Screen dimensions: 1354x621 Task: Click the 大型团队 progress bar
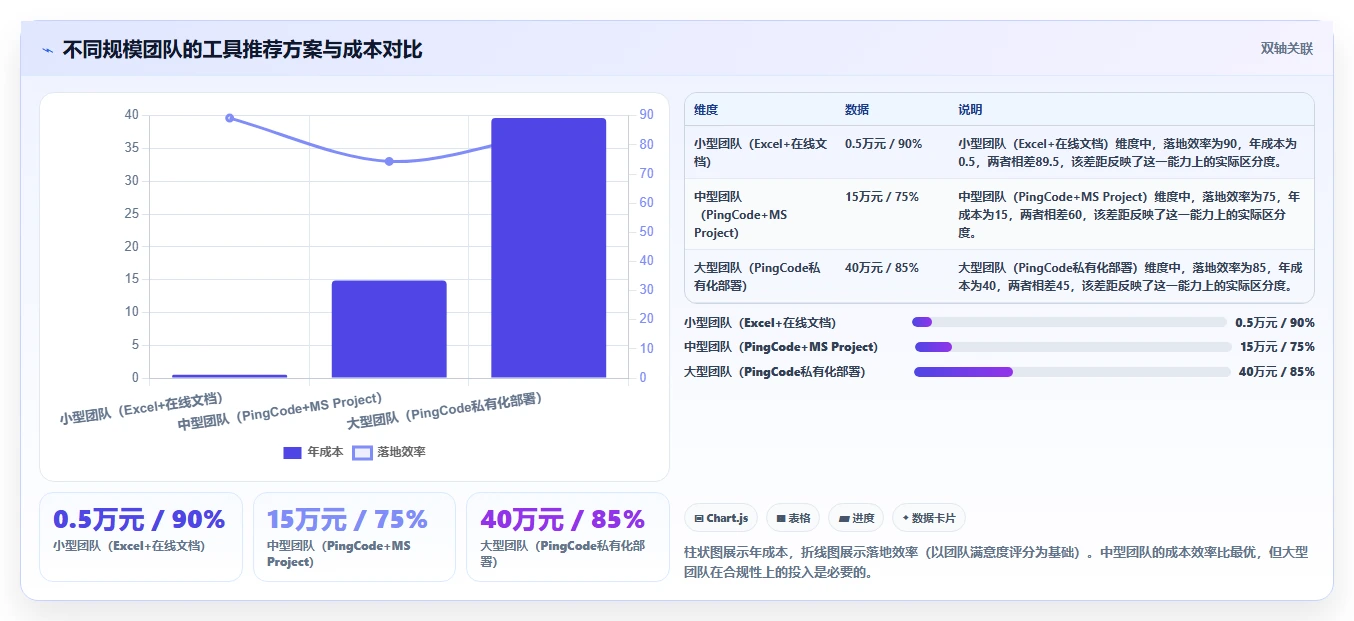(x=1072, y=372)
